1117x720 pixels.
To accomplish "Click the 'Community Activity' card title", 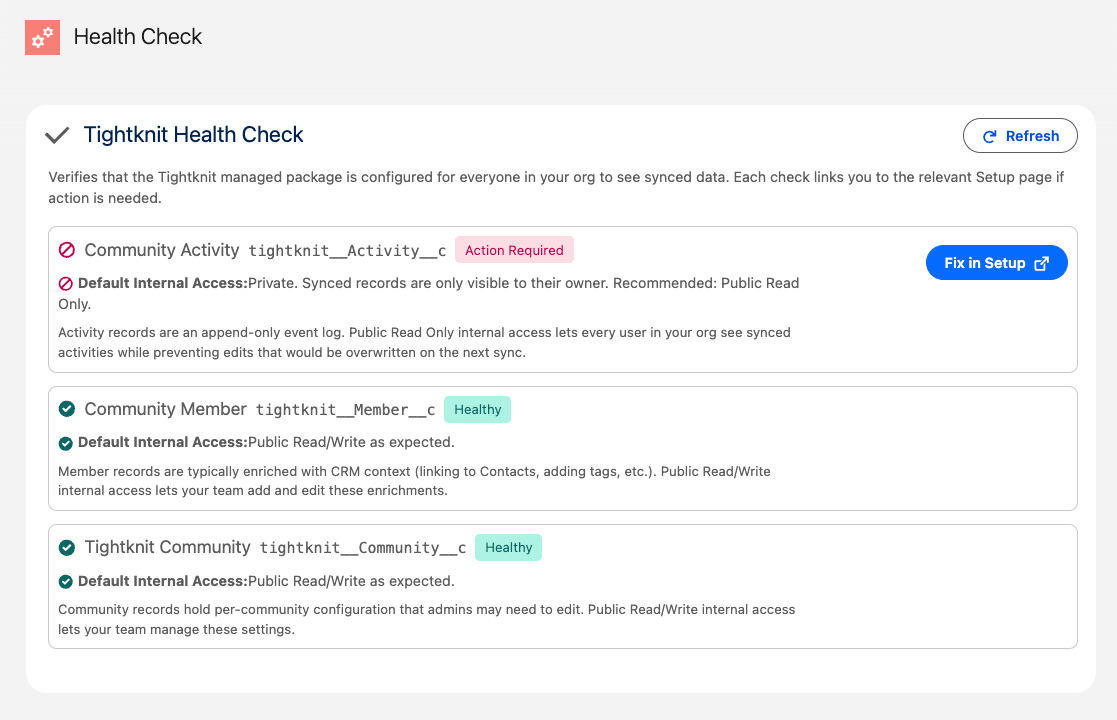I will pos(162,250).
